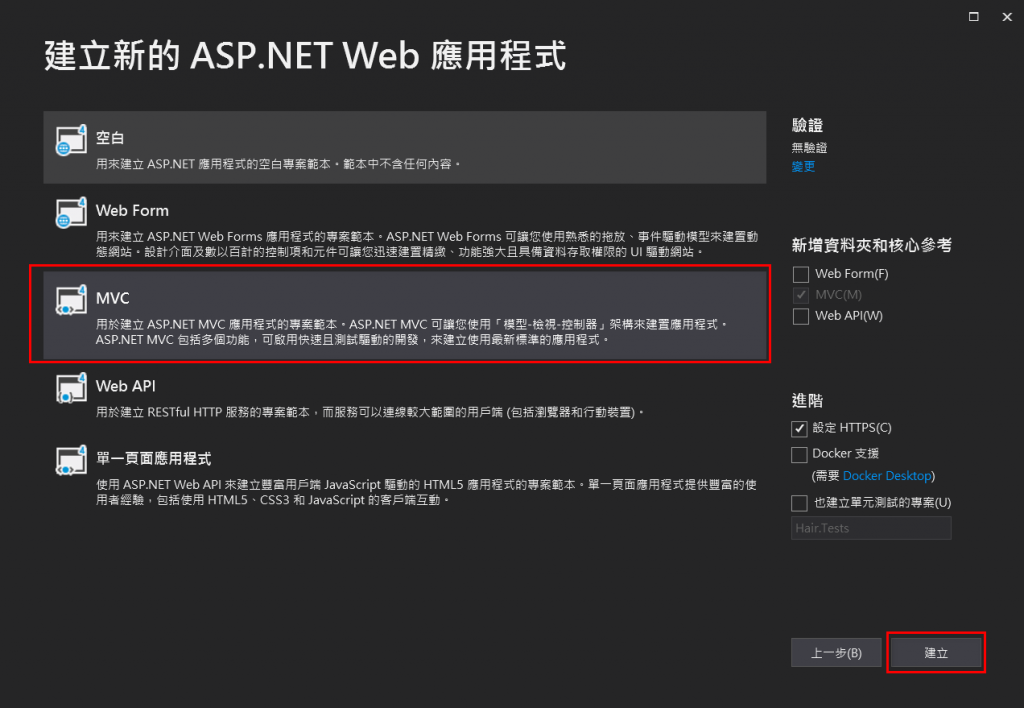Enable the Docker 支援 checkbox
This screenshot has width=1024, height=708.
pos(799,454)
